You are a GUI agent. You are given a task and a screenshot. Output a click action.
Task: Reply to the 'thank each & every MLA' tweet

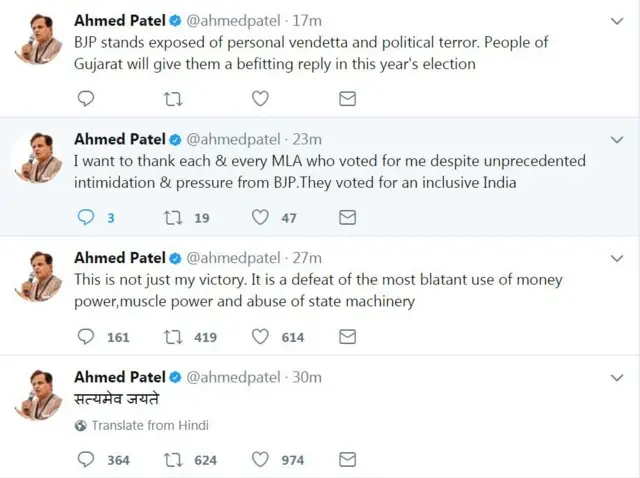pyautogui.click(x=86, y=217)
